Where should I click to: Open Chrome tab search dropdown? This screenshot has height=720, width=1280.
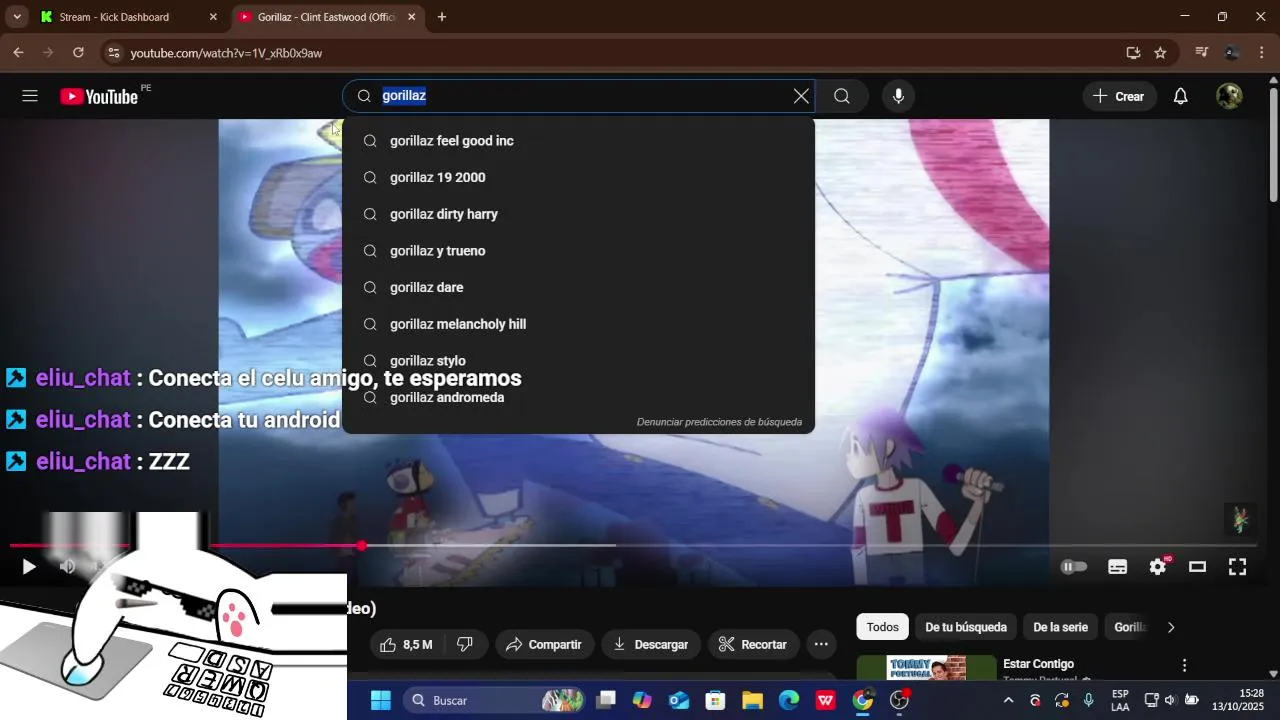pyautogui.click(x=17, y=17)
